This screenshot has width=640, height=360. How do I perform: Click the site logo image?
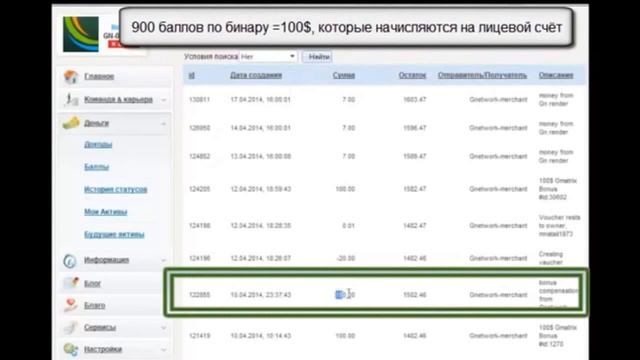click(x=81, y=34)
